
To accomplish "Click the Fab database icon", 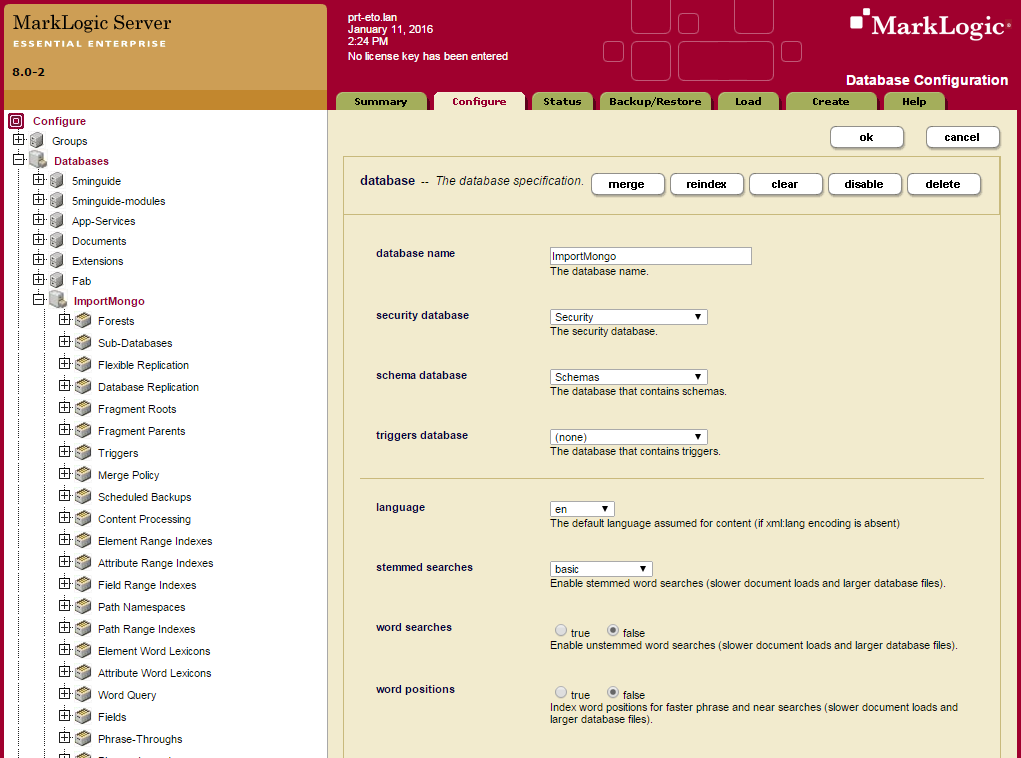I will [57, 281].
